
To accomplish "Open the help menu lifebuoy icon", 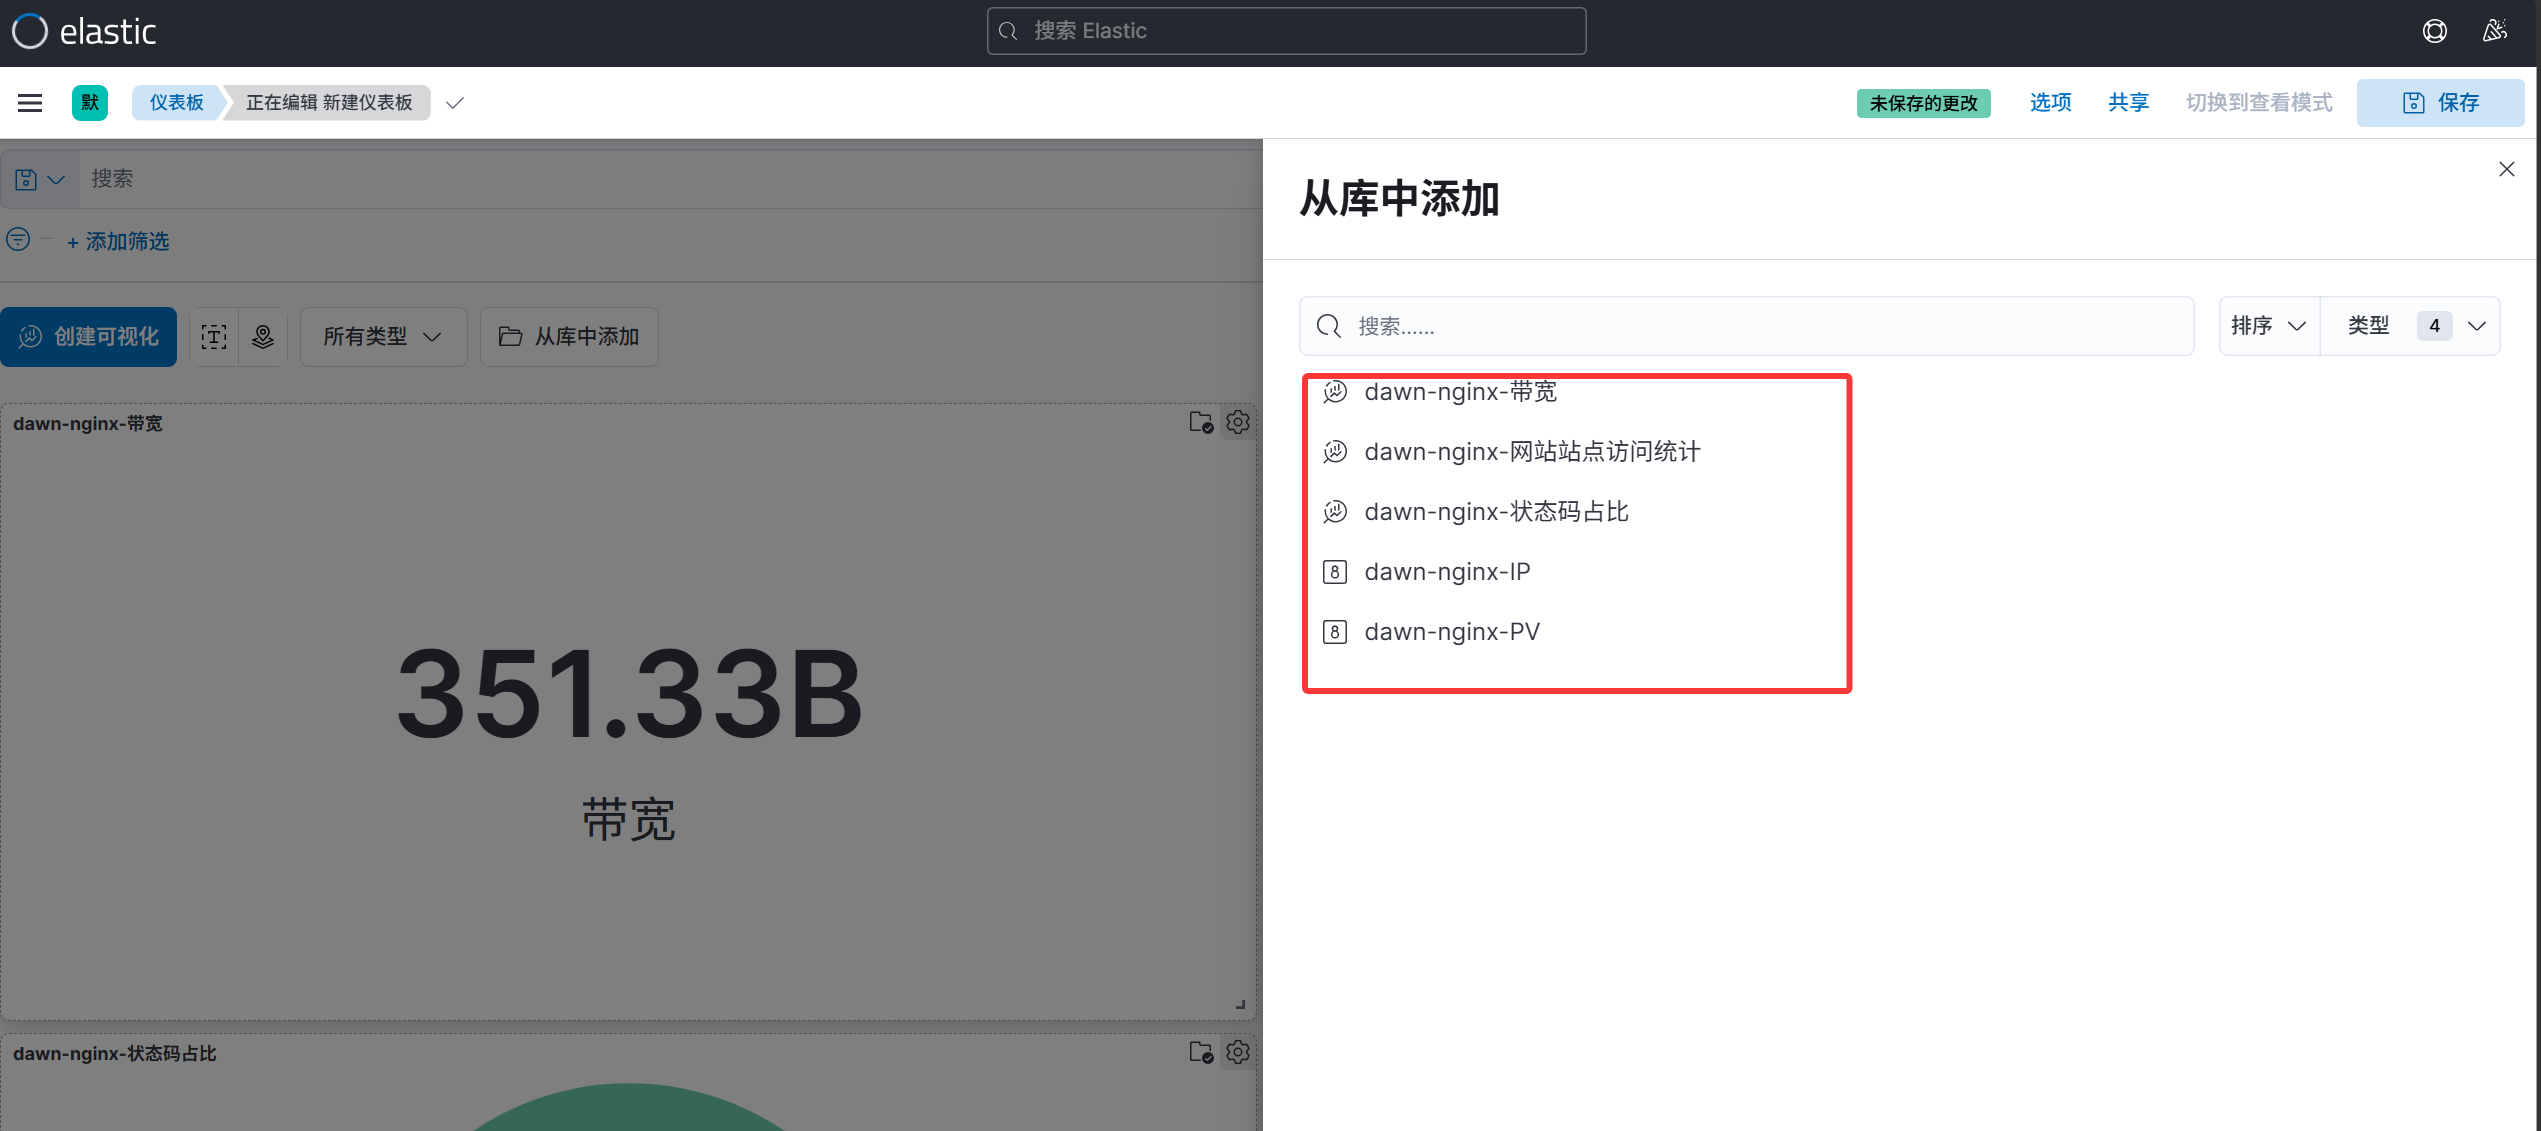I will coord(2434,32).
